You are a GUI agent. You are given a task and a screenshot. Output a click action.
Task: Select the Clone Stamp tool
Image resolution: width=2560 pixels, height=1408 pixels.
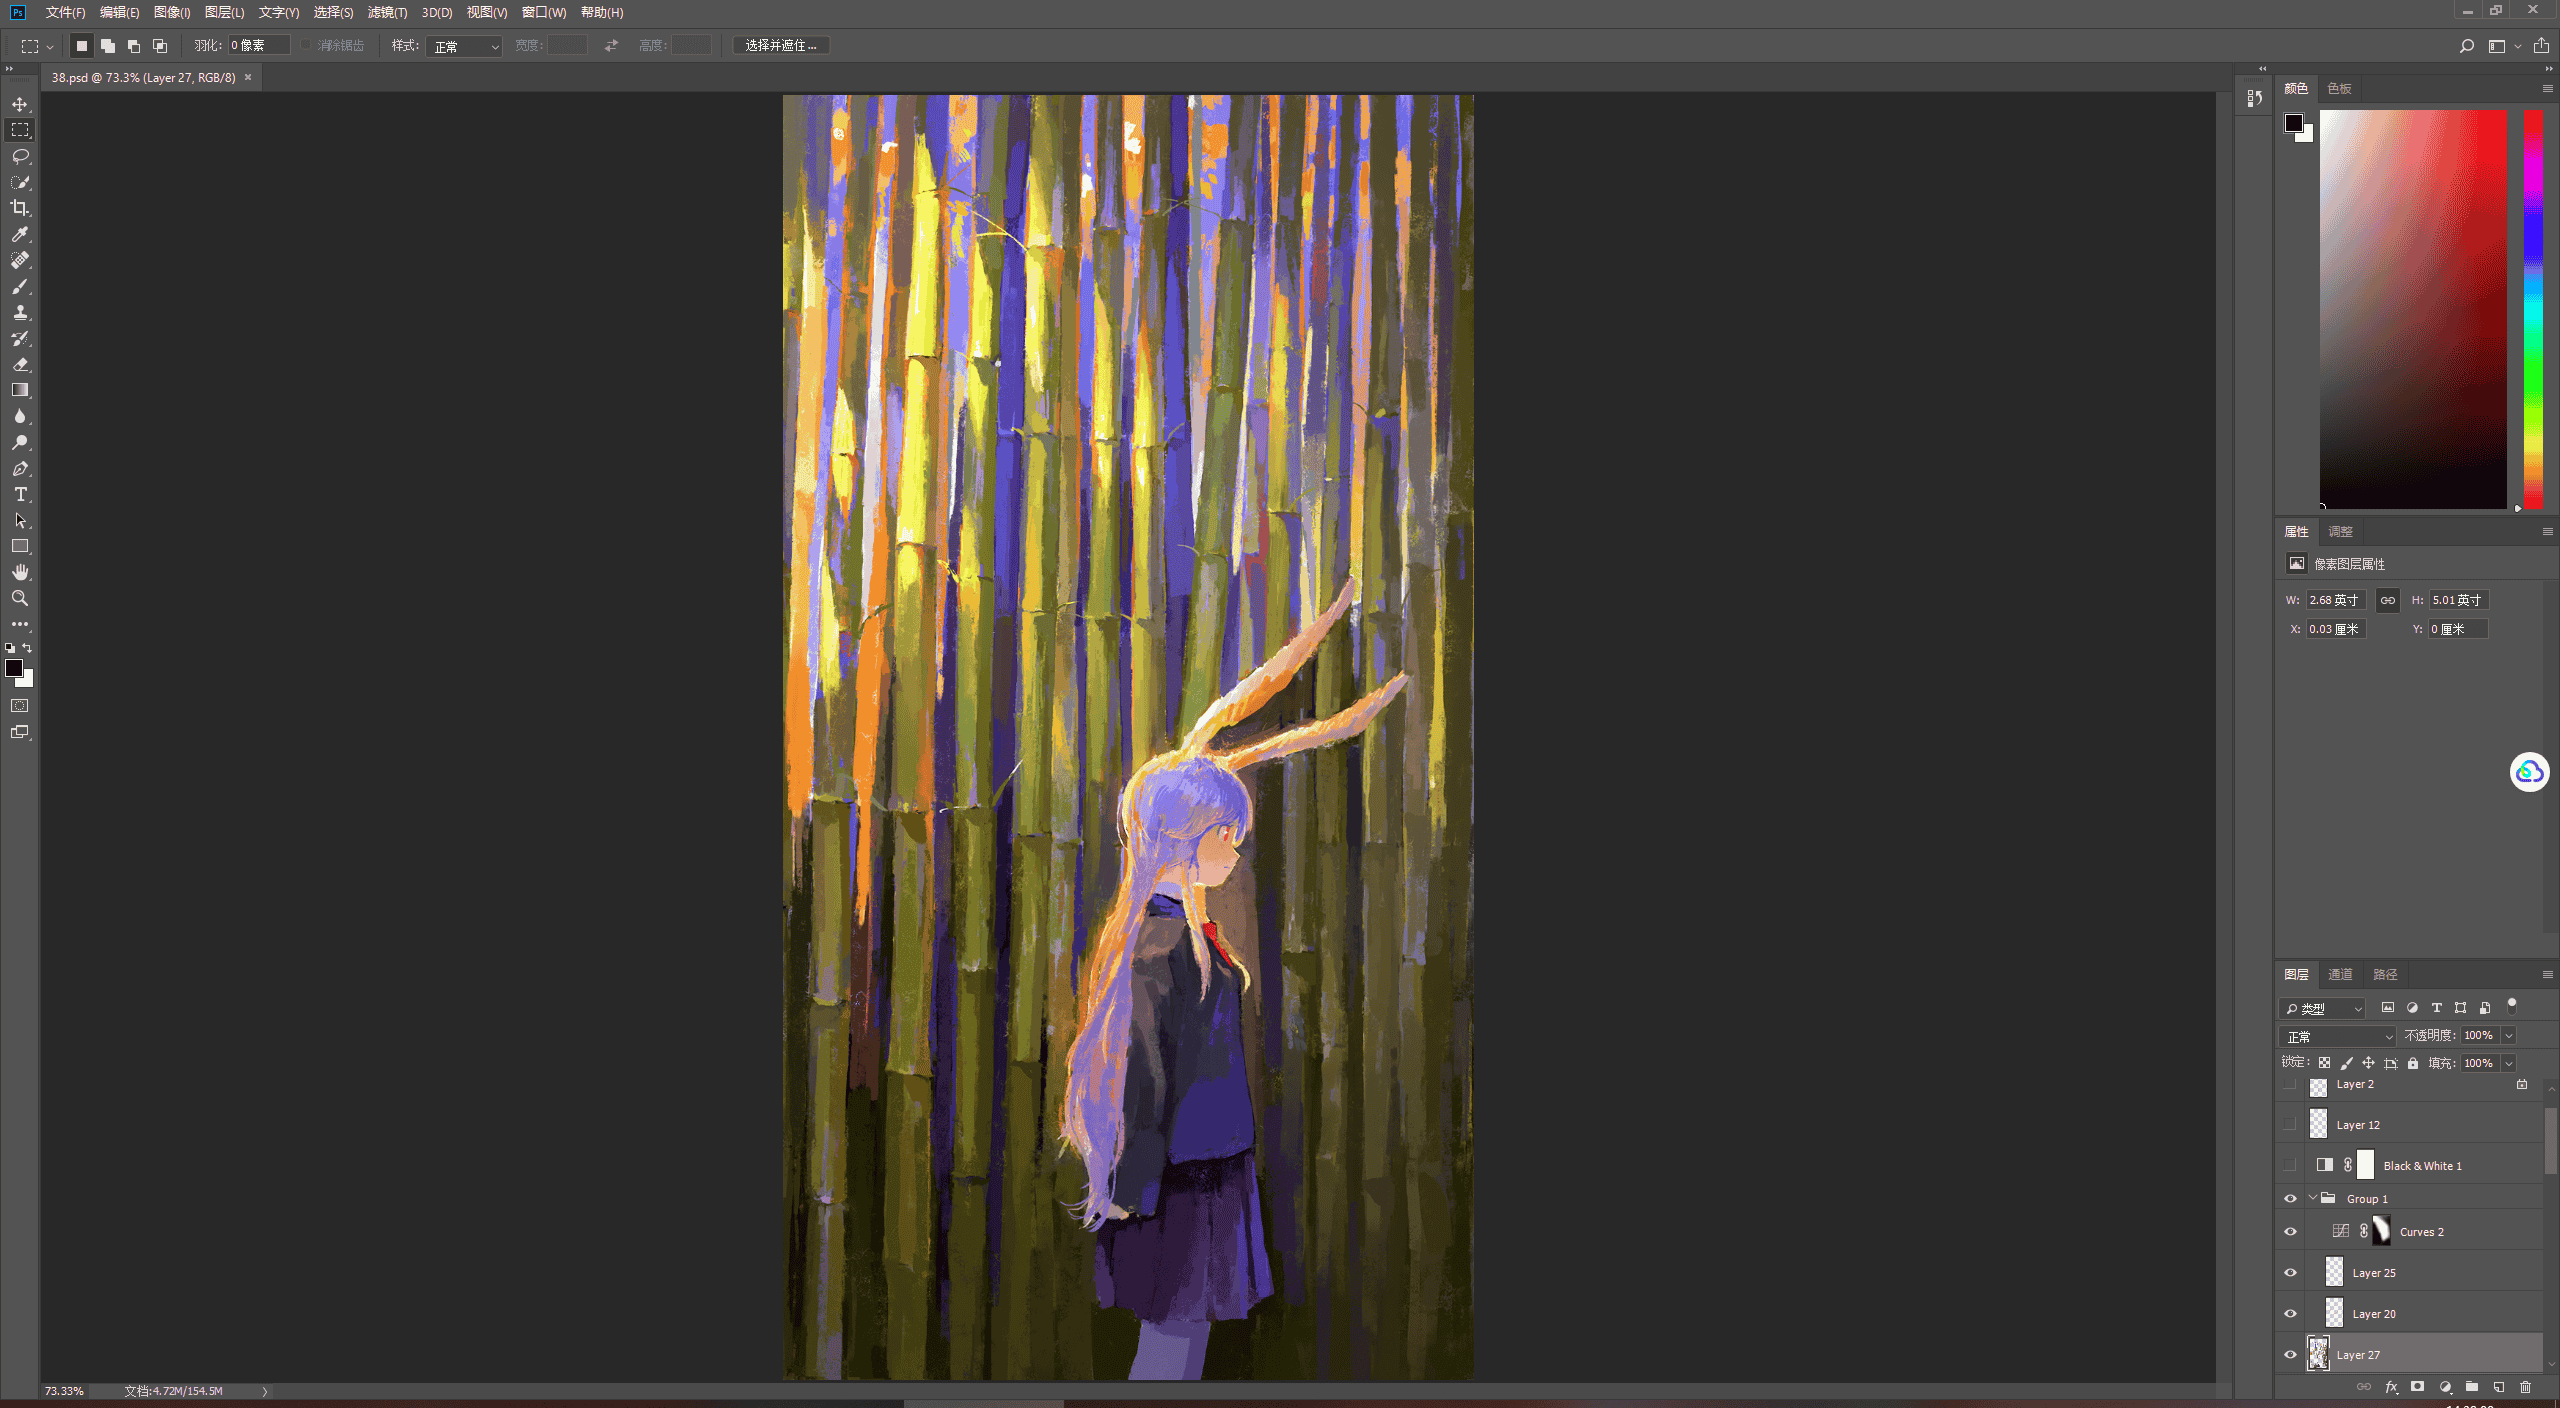point(20,312)
